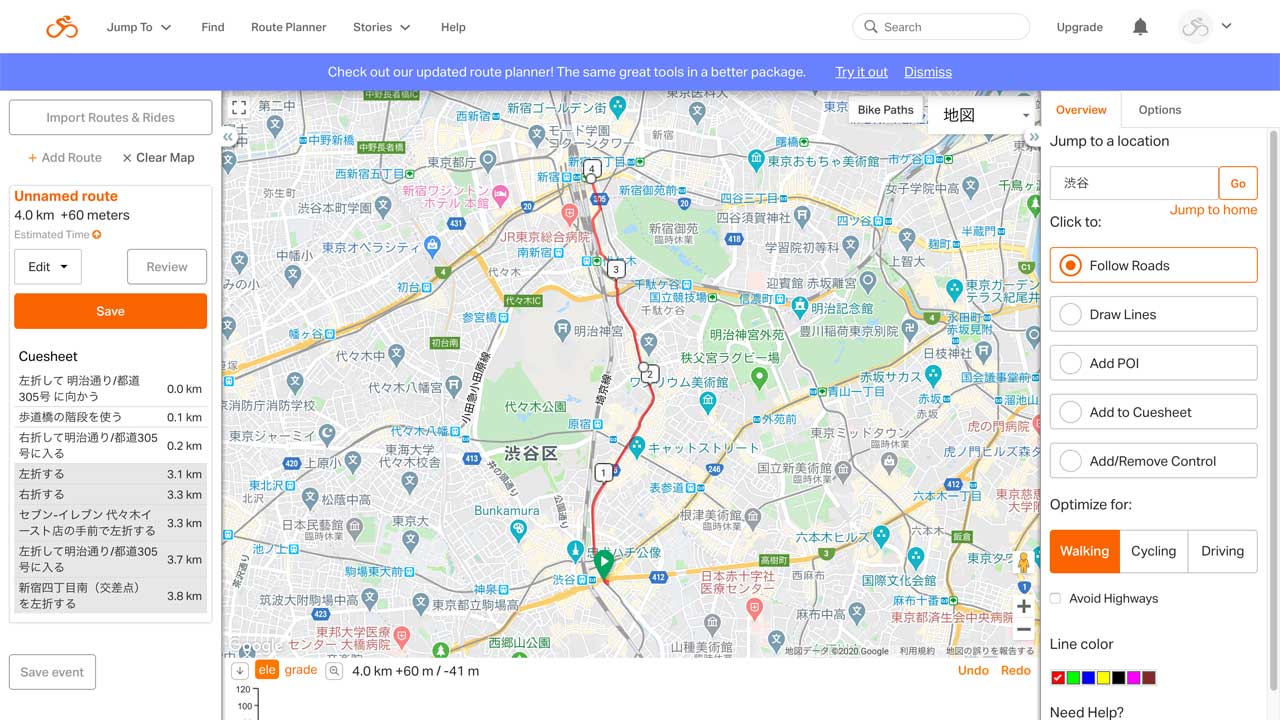The height and width of the screenshot is (720, 1280).
Task: Open the notifications bell
Action: click(1140, 27)
